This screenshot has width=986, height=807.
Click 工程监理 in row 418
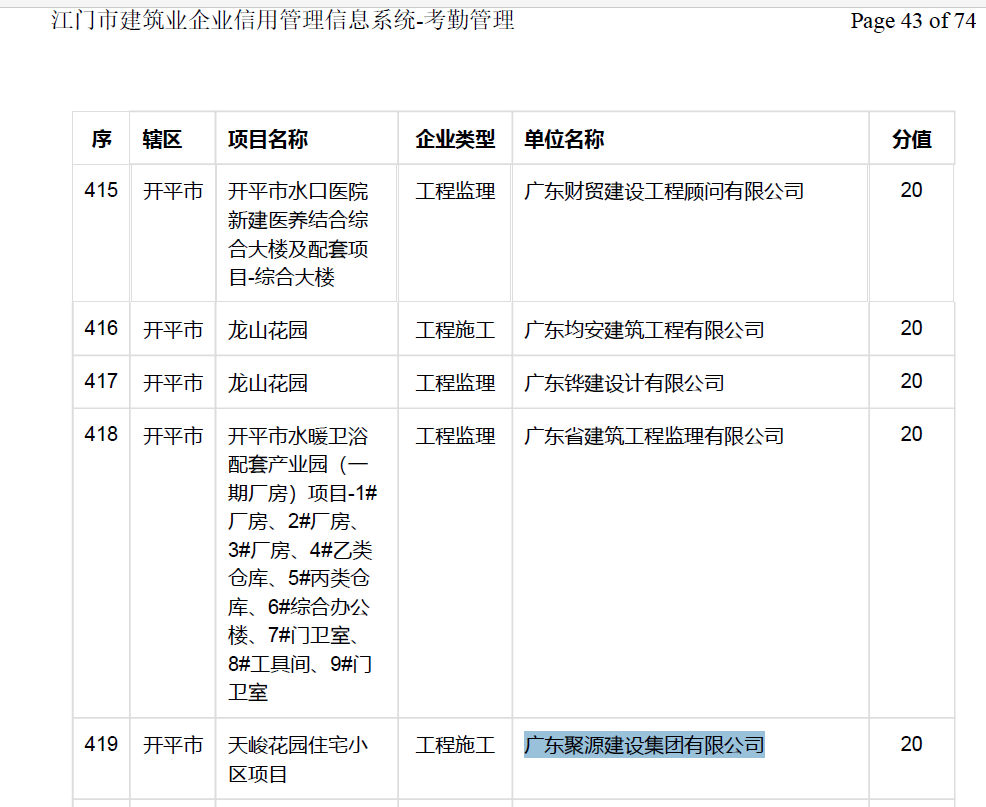click(x=455, y=435)
